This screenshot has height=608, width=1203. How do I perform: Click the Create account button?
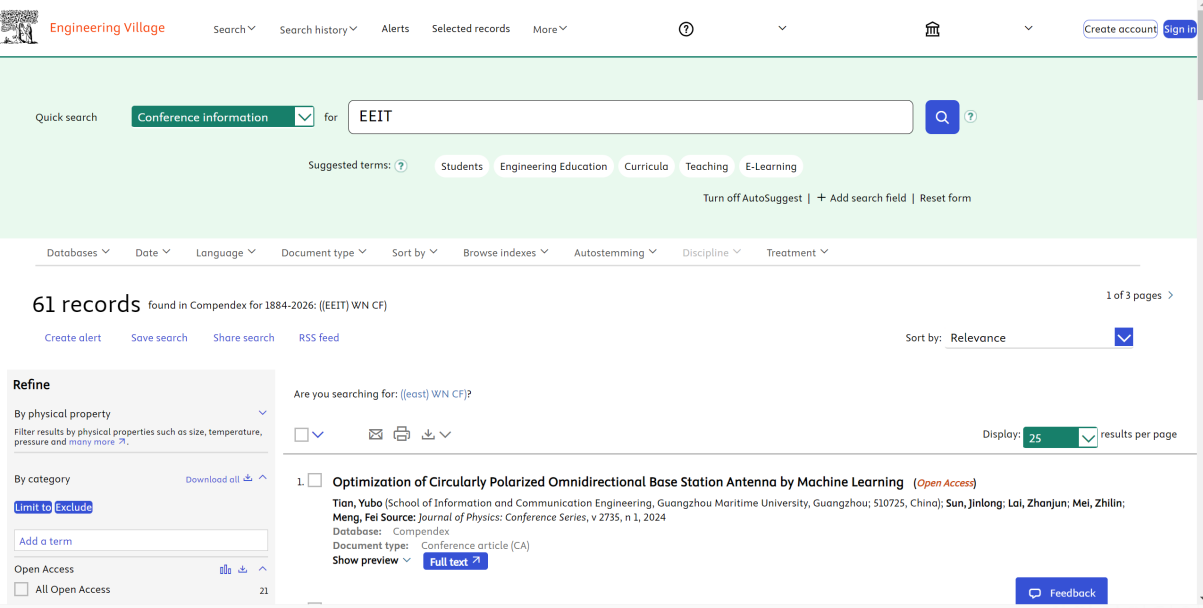pos(1120,29)
